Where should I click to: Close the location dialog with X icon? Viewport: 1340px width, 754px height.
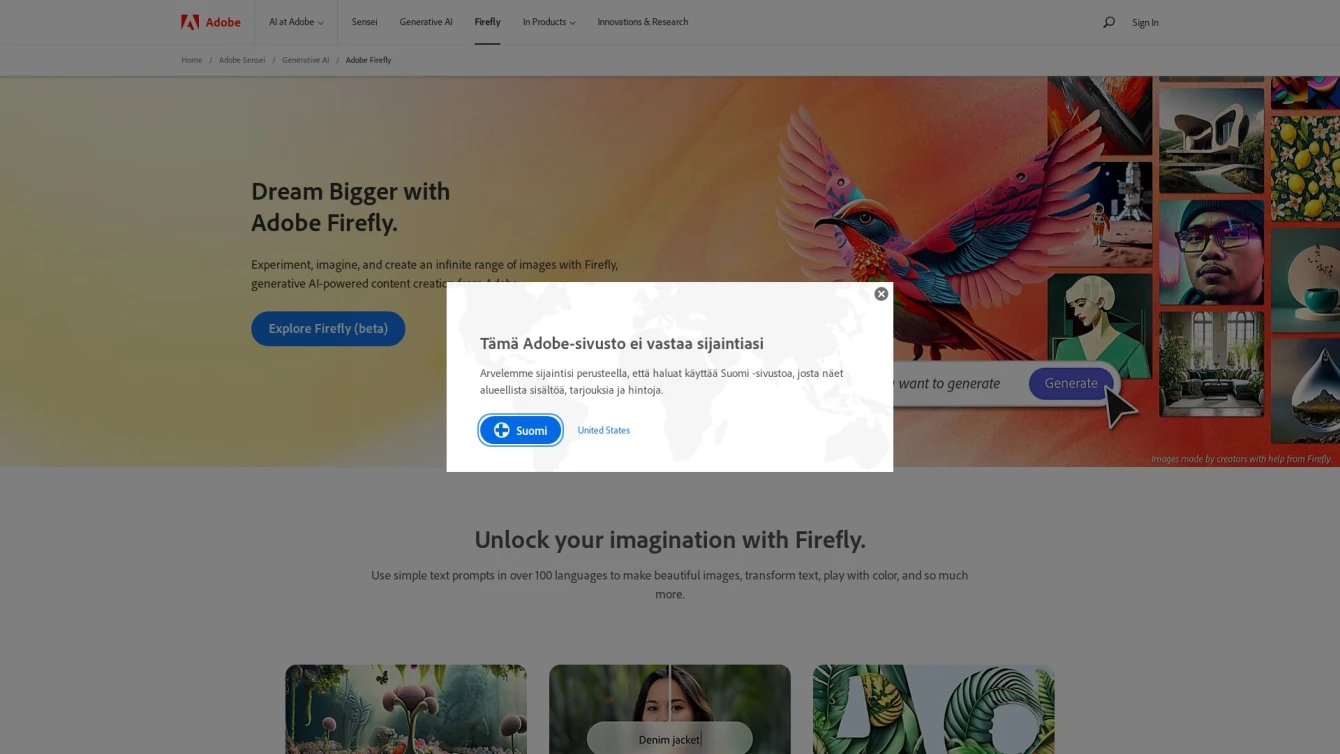tap(881, 294)
